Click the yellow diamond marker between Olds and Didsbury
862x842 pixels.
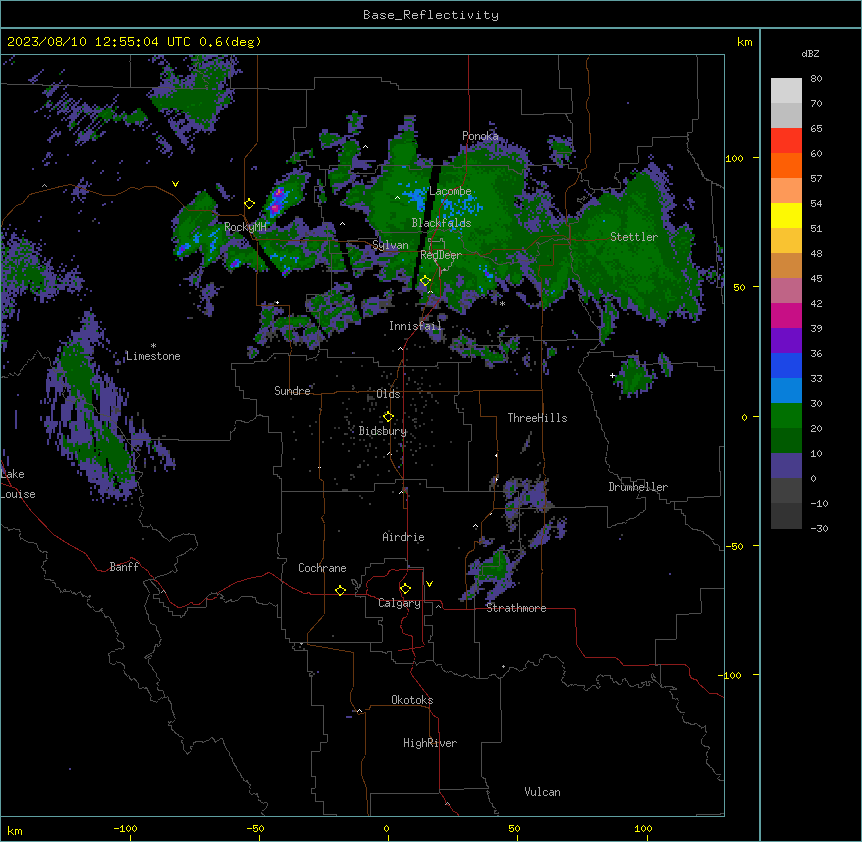[x=388, y=417]
